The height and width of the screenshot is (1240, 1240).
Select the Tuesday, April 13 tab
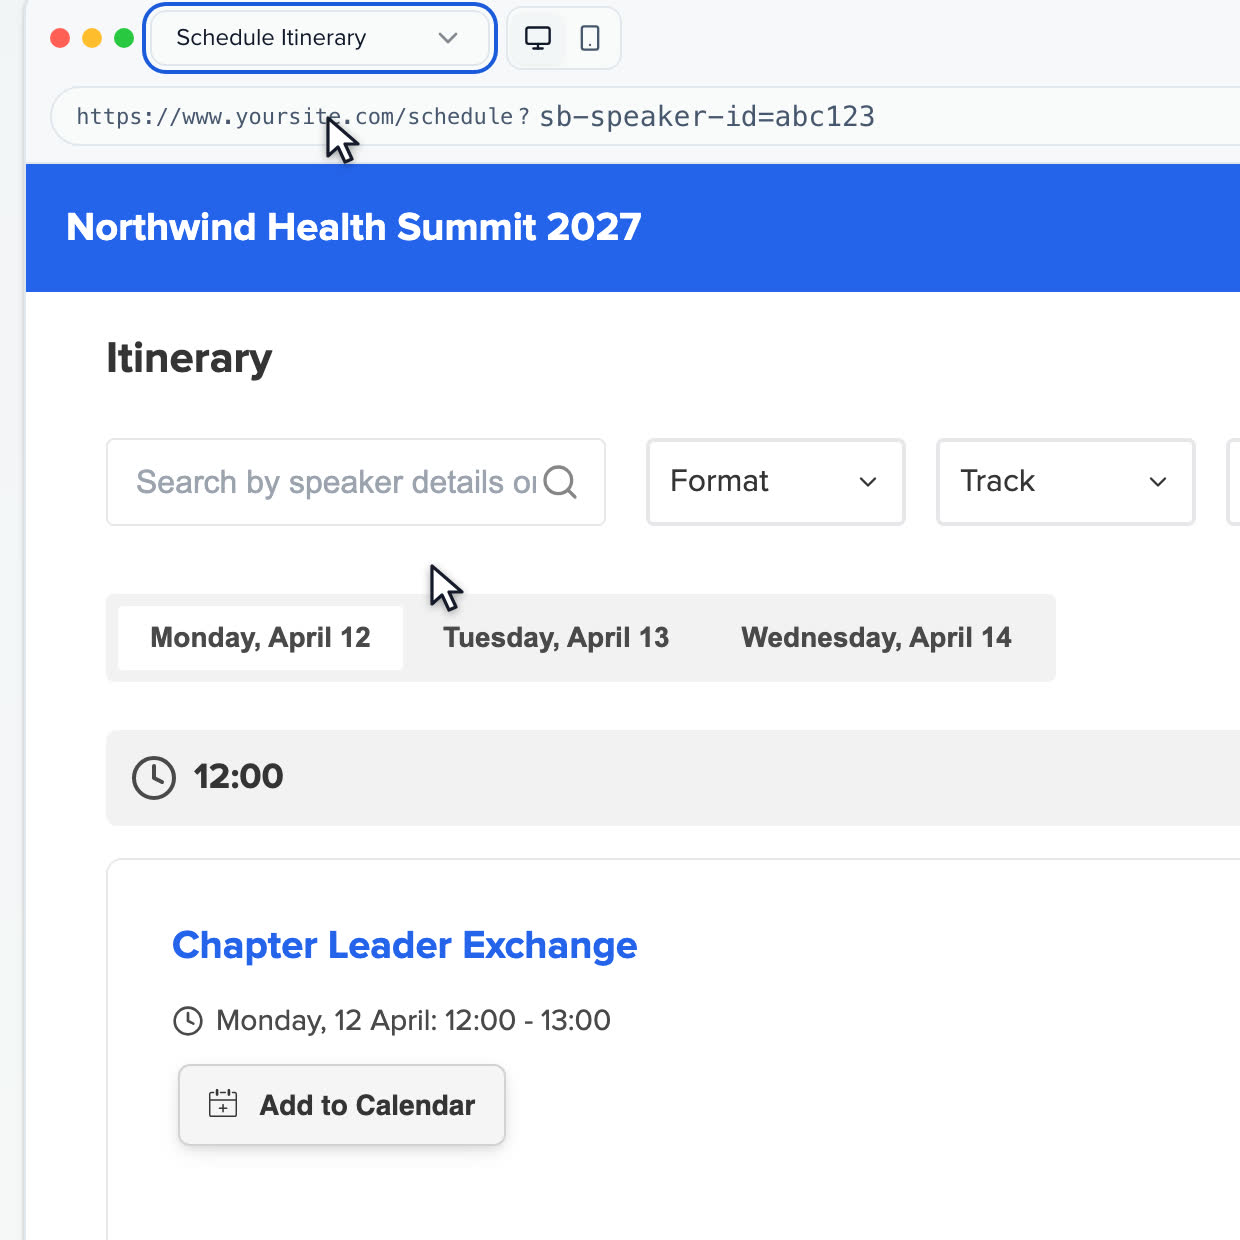[556, 638]
